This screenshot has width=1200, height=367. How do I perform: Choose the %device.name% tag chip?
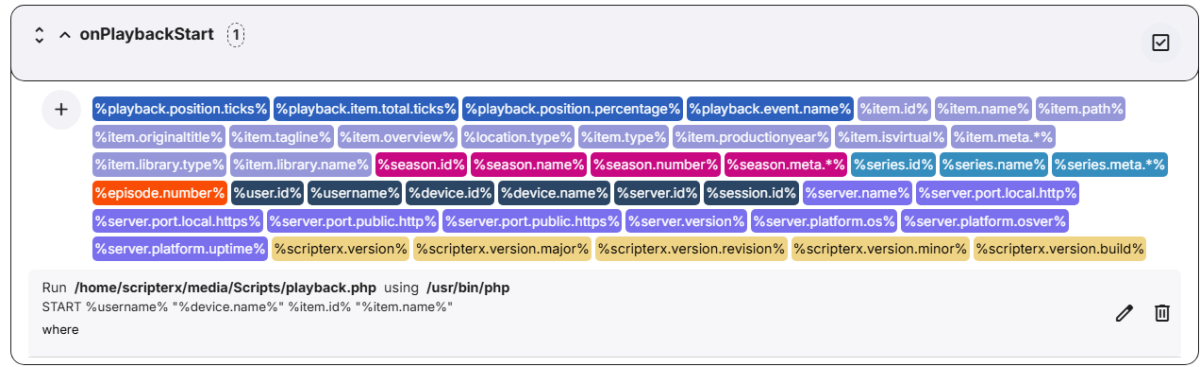click(x=553, y=192)
